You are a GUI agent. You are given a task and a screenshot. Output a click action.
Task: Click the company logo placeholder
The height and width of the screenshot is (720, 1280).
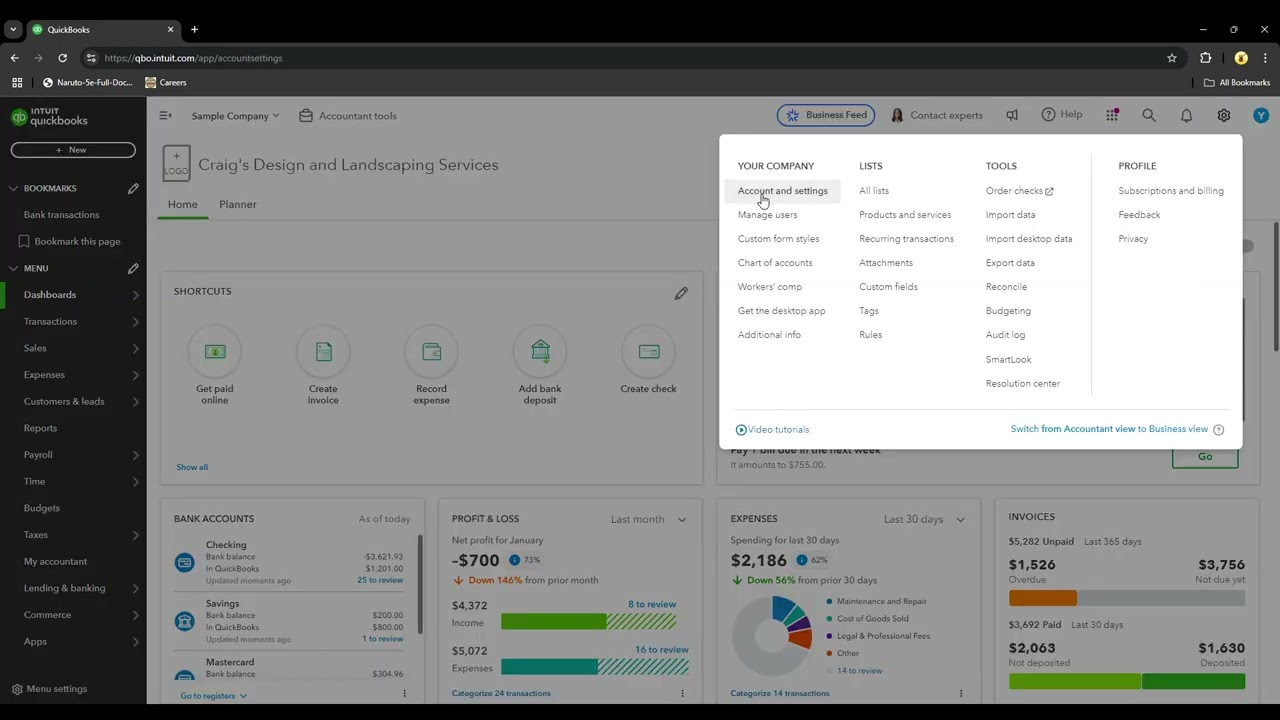pyautogui.click(x=176, y=163)
